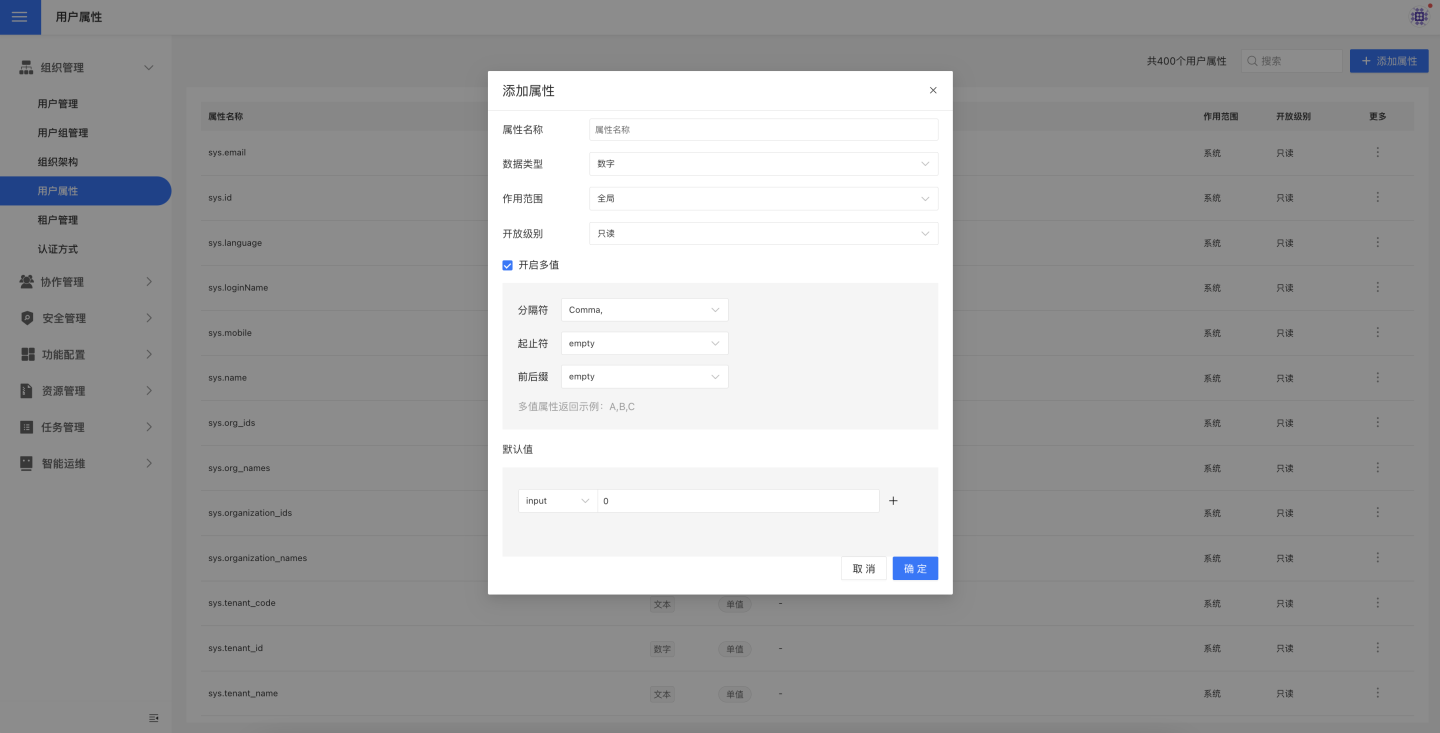Click the 智能运维 sidebar icon
The height and width of the screenshot is (733, 1440).
[27, 464]
